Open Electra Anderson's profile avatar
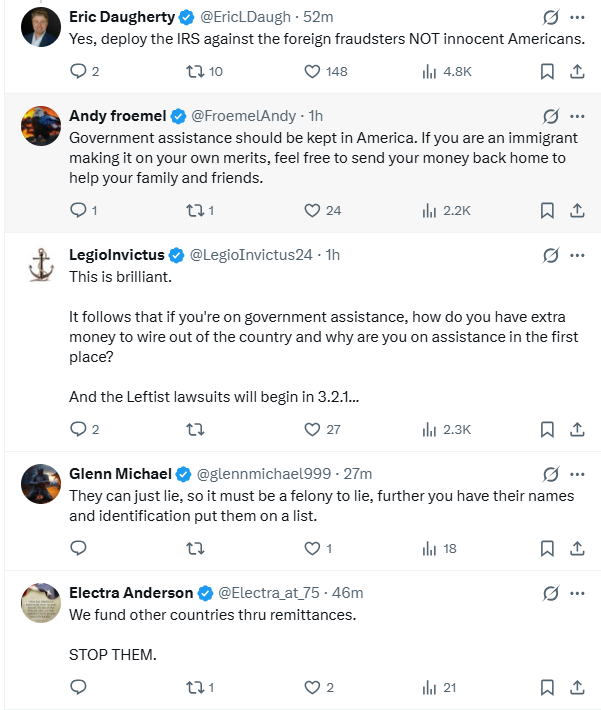Image resolution: width=601 pixels, height=710 pixels. [41, 603]
